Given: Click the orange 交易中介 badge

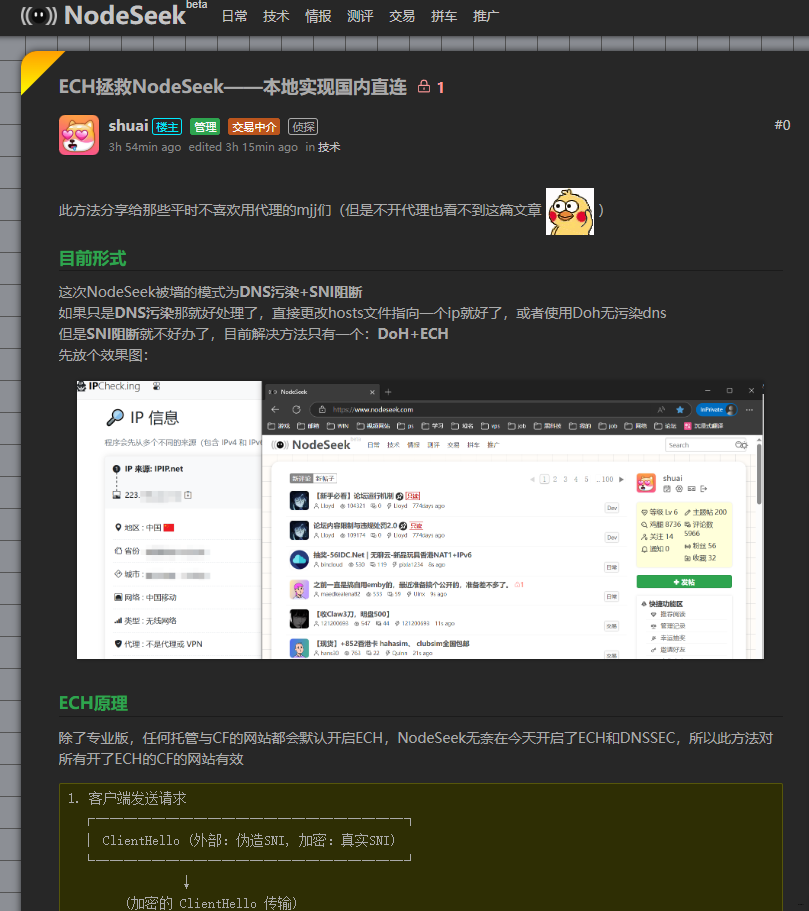Looking at the screenshot, I should 253,127.
